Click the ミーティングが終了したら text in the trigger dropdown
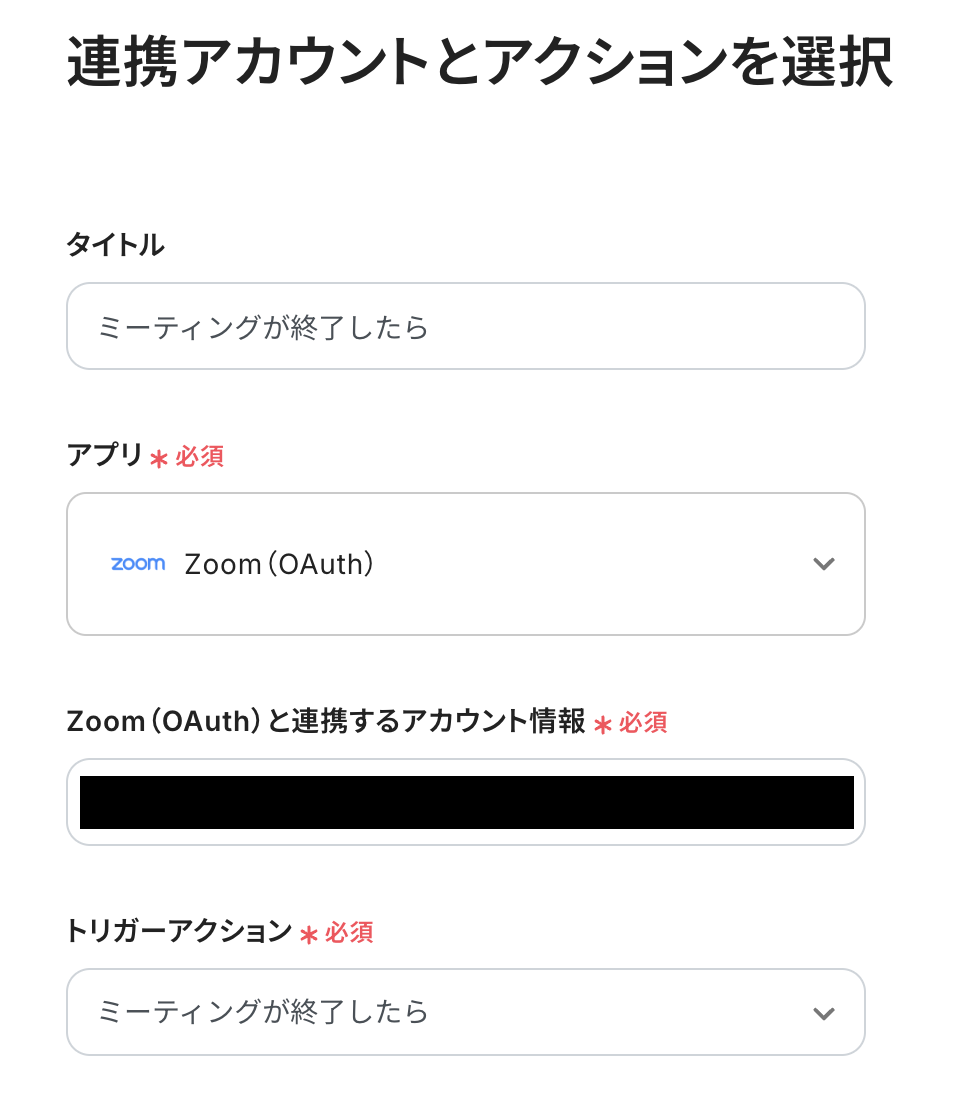 264,1012
